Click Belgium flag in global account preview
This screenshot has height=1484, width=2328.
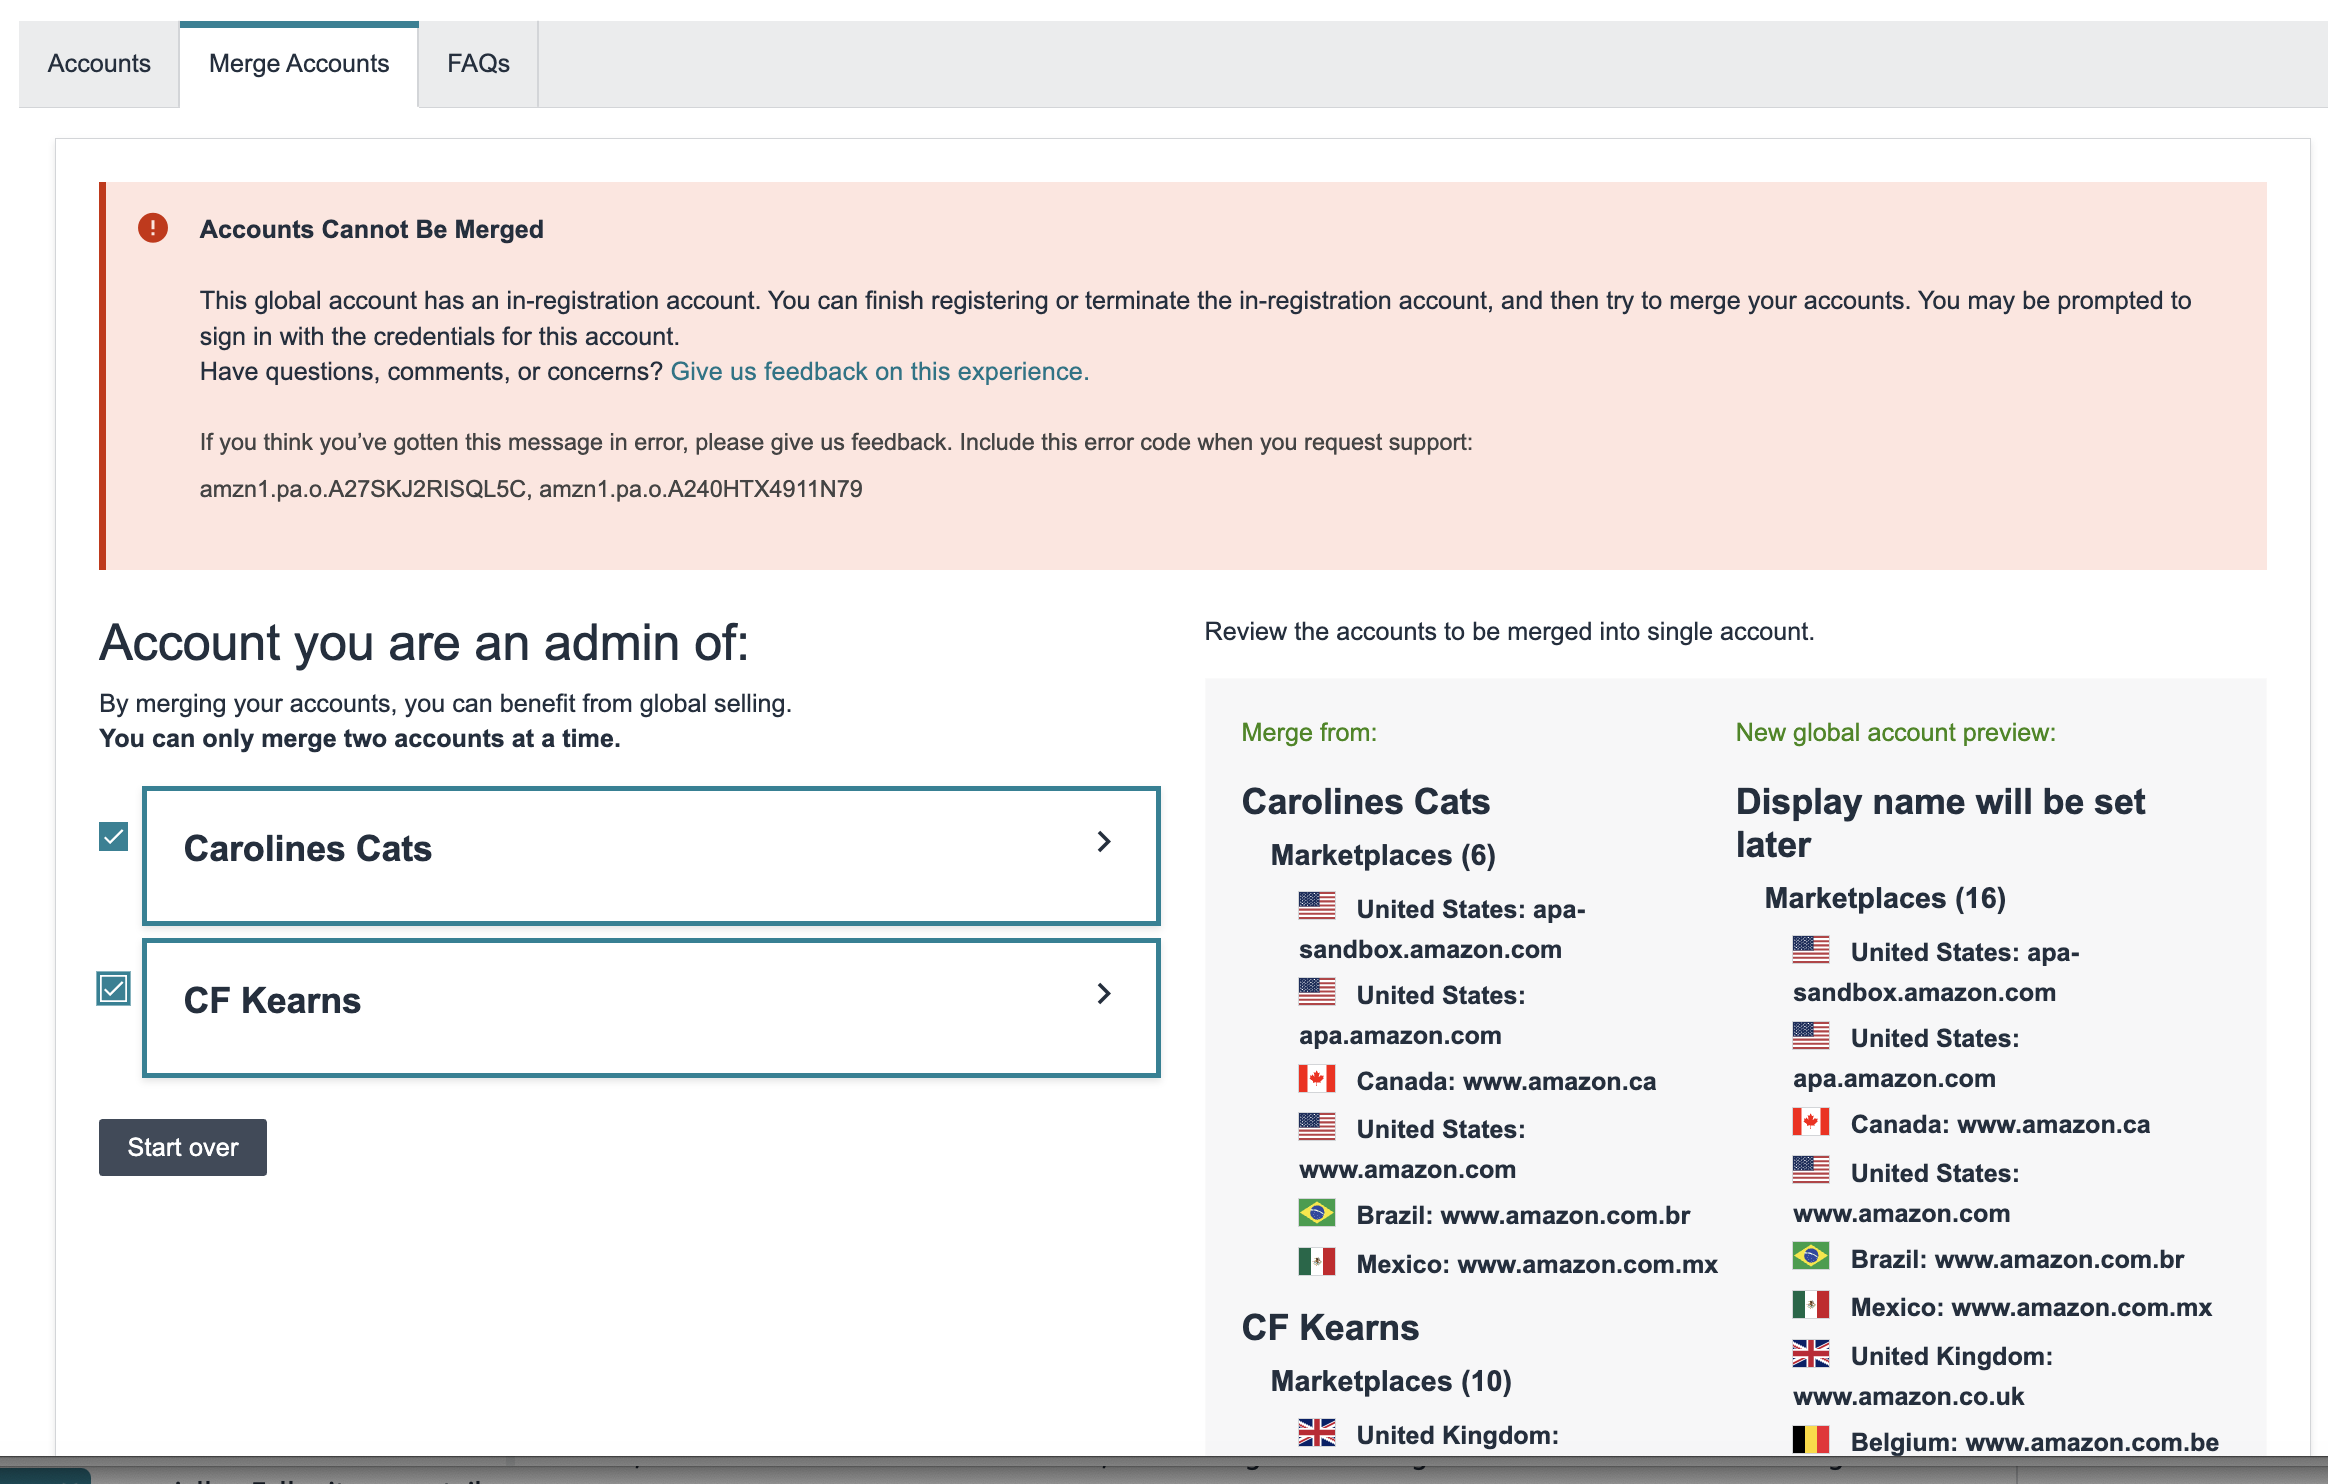(x=1811, y=1440)
